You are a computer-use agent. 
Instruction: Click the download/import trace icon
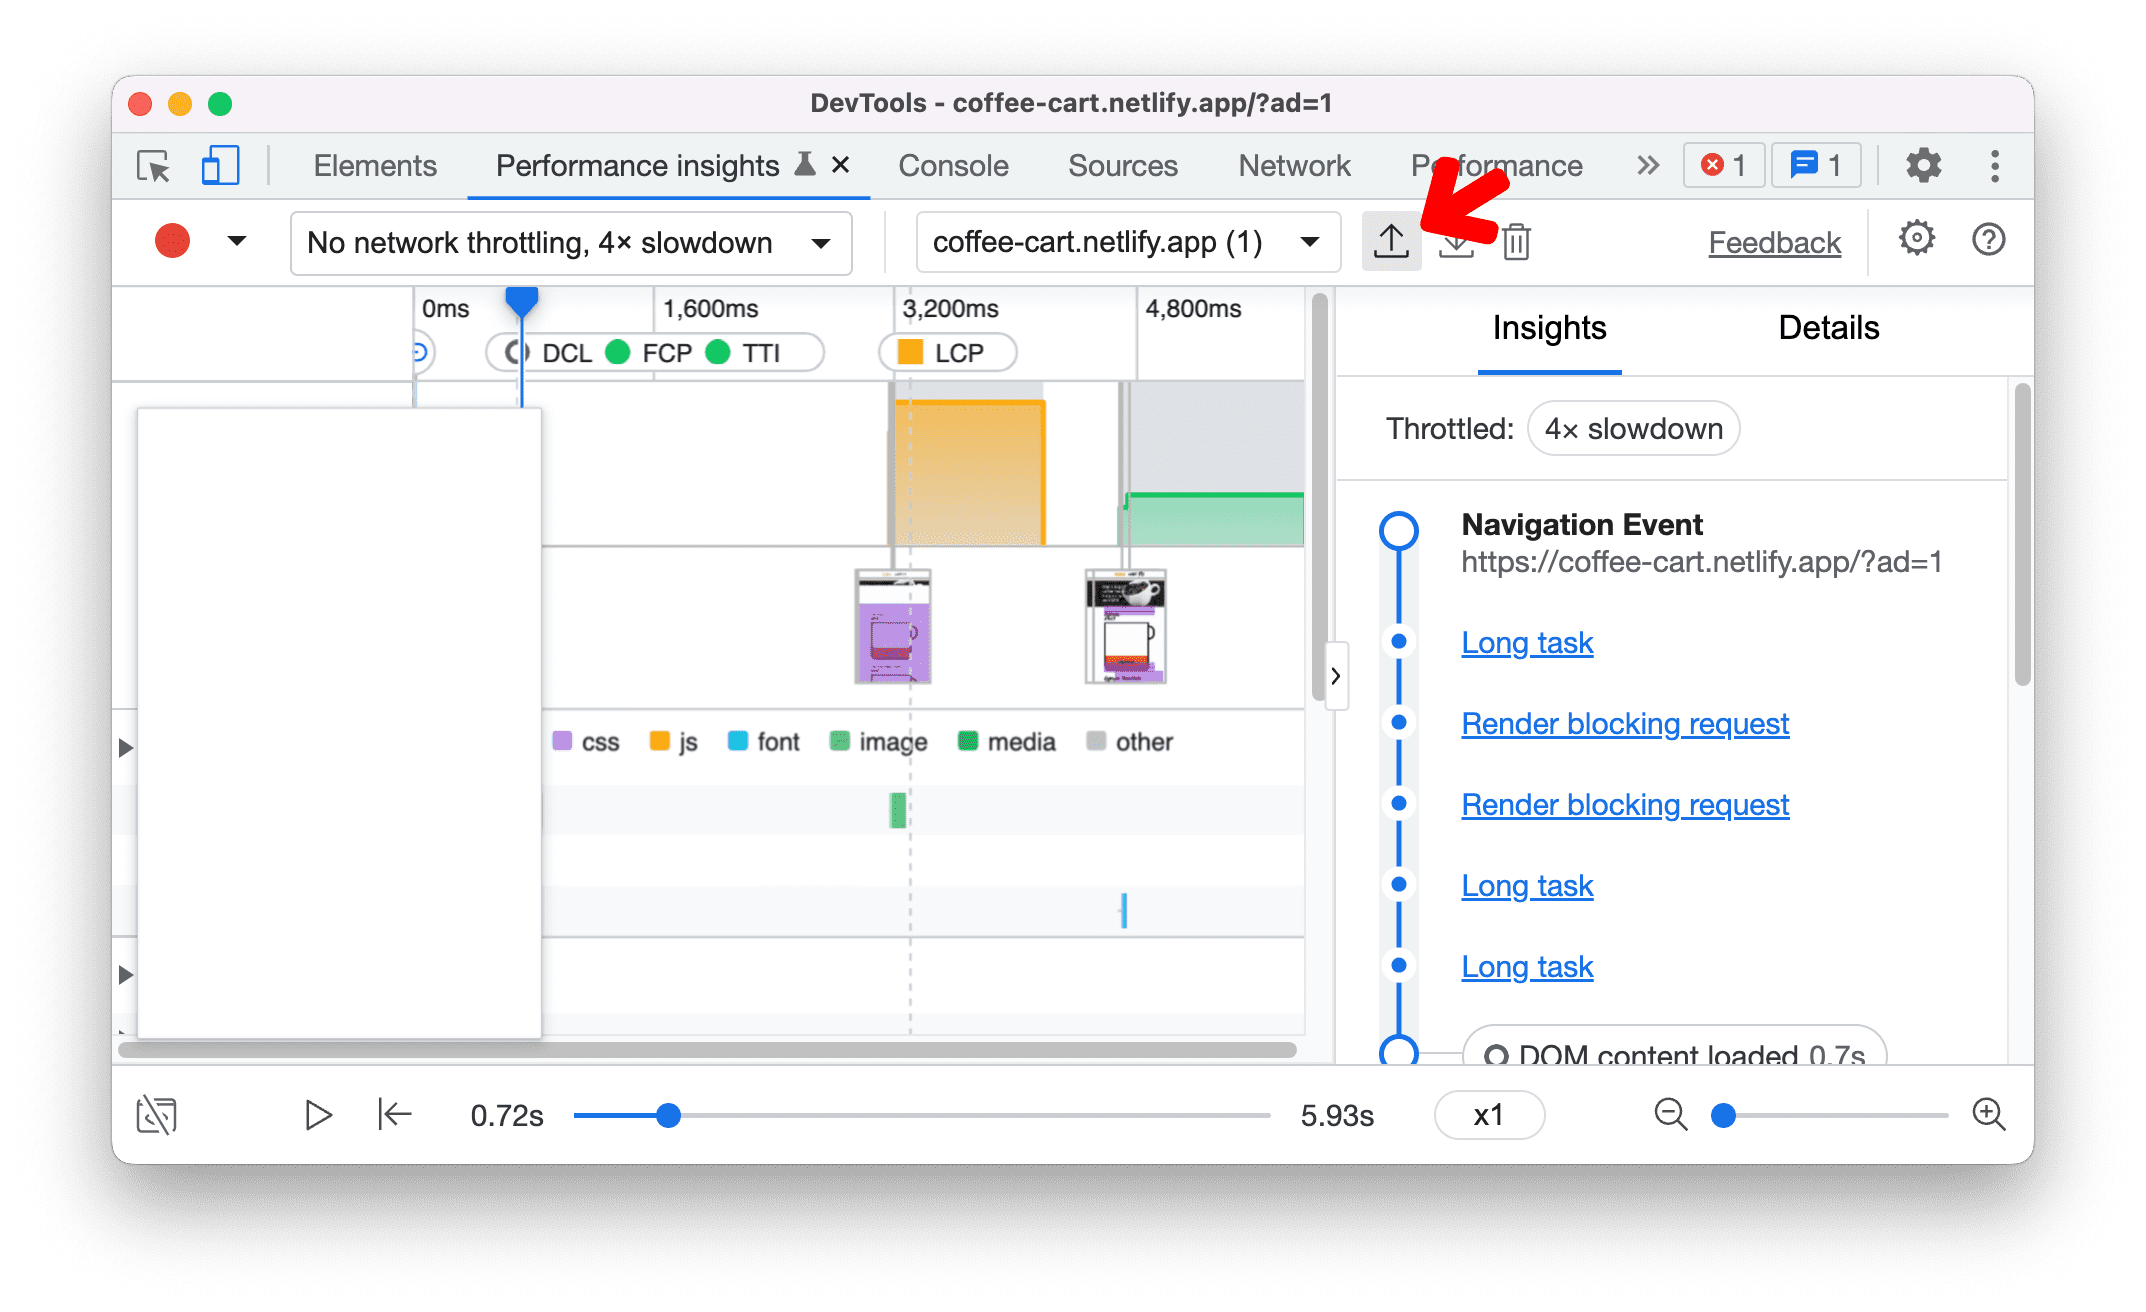(x=1455, y=242)
